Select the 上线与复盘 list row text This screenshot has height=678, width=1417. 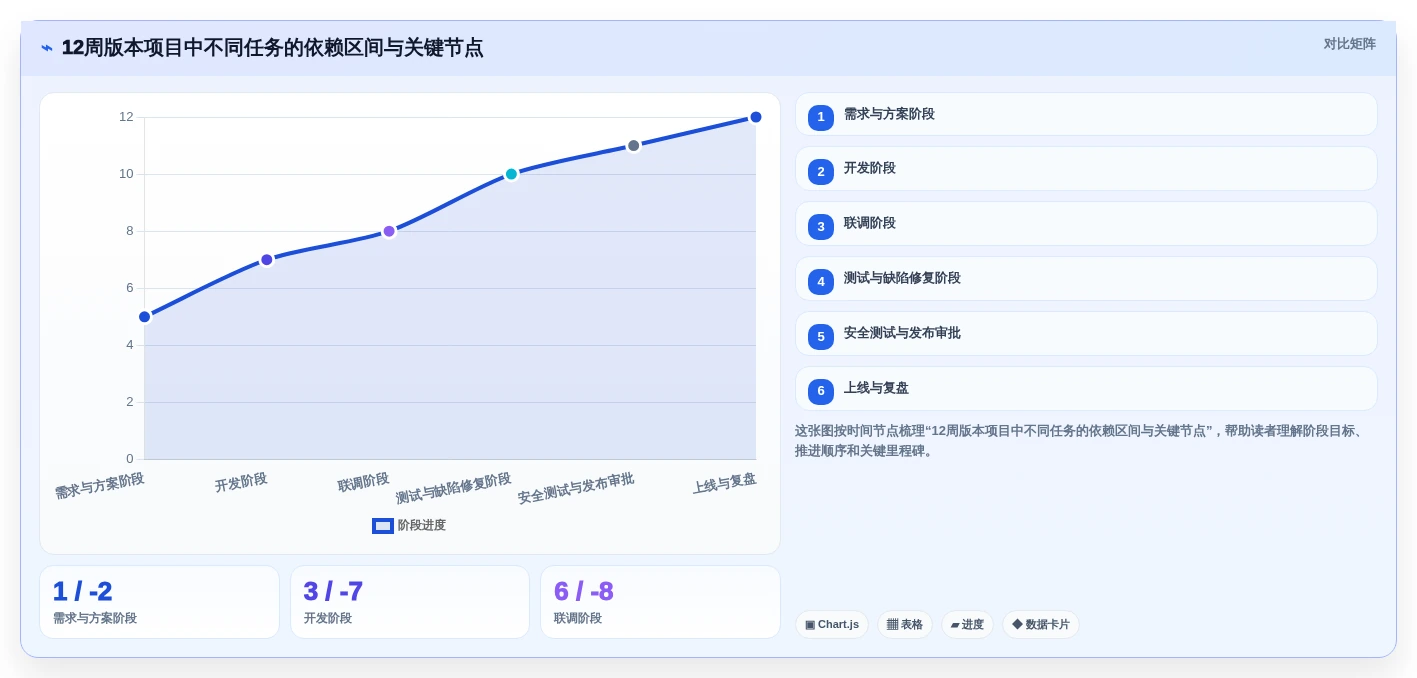[876, 388]
